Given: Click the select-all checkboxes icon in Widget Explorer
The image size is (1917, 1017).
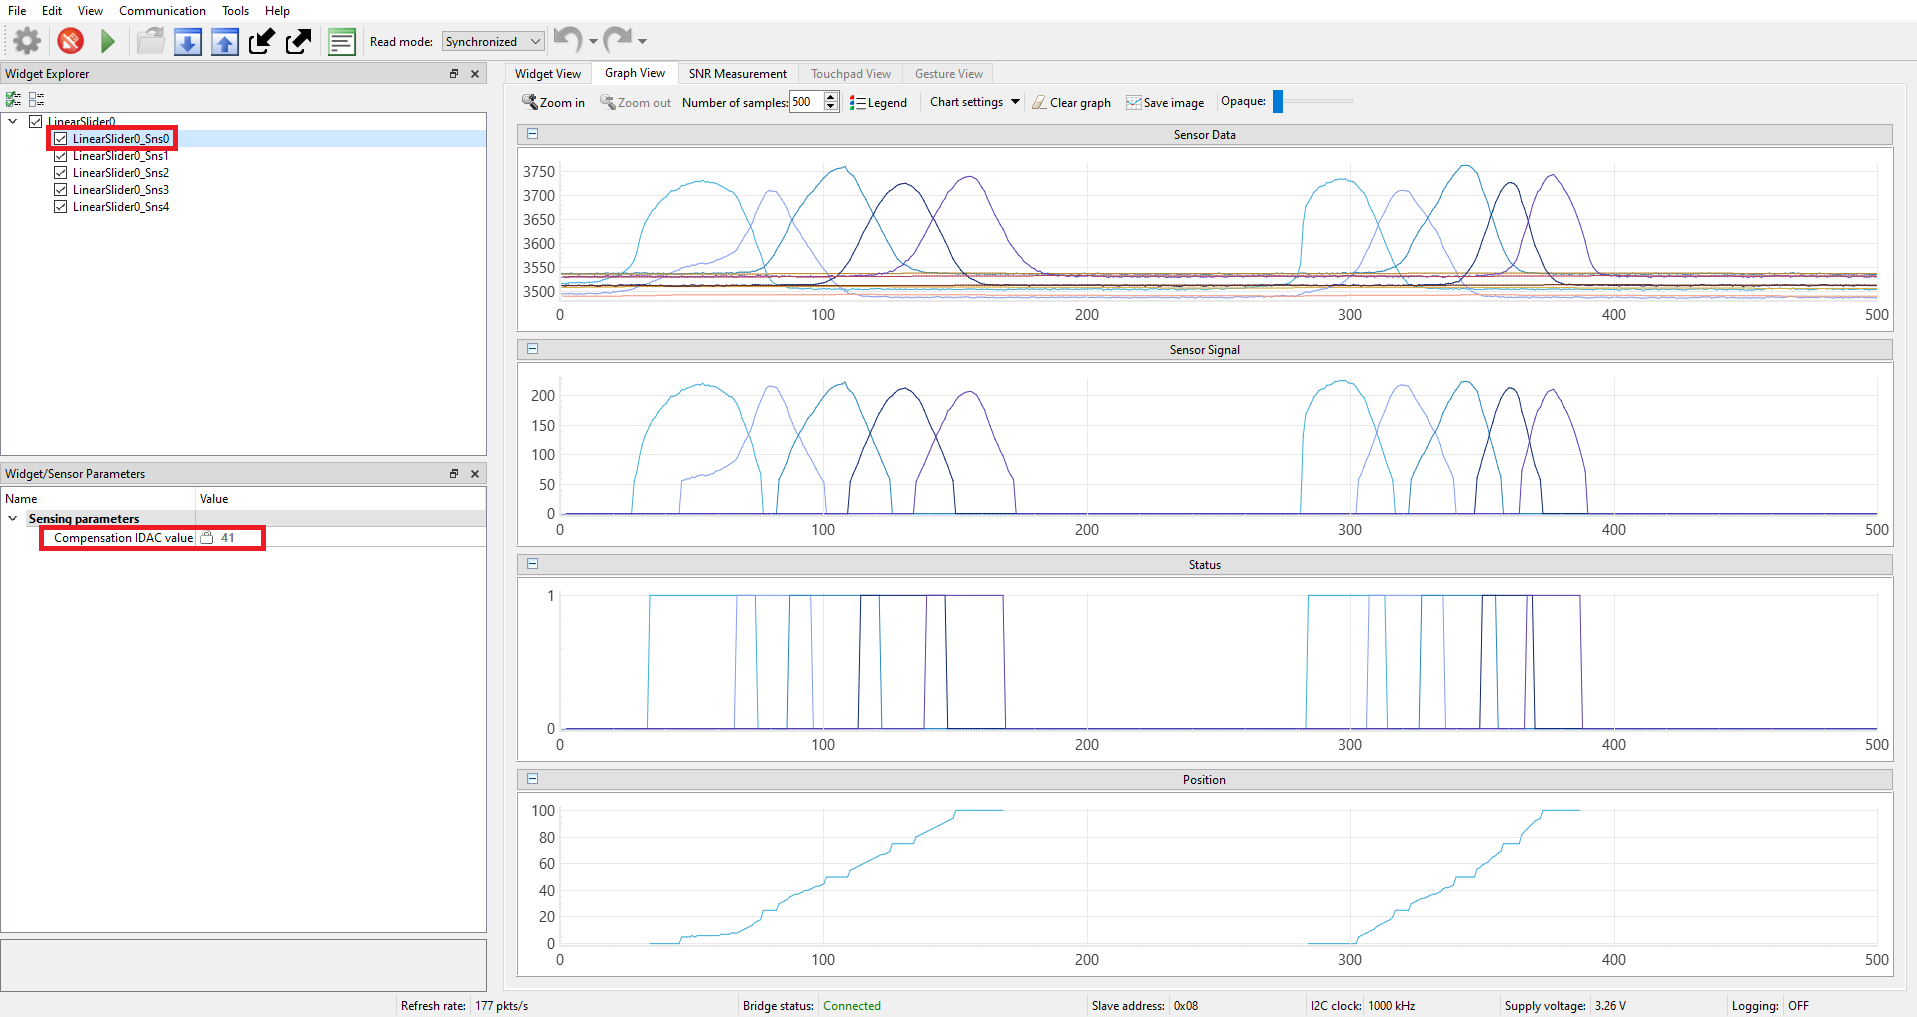Looking at the screenshot, I should [13, 99].
